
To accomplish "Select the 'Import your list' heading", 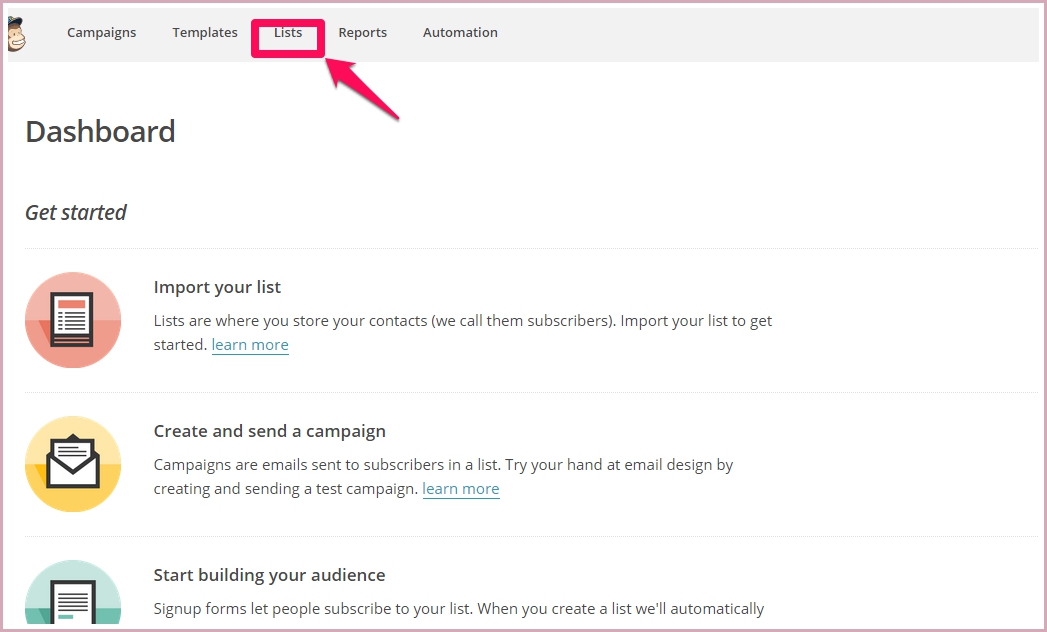I will 217,288.
